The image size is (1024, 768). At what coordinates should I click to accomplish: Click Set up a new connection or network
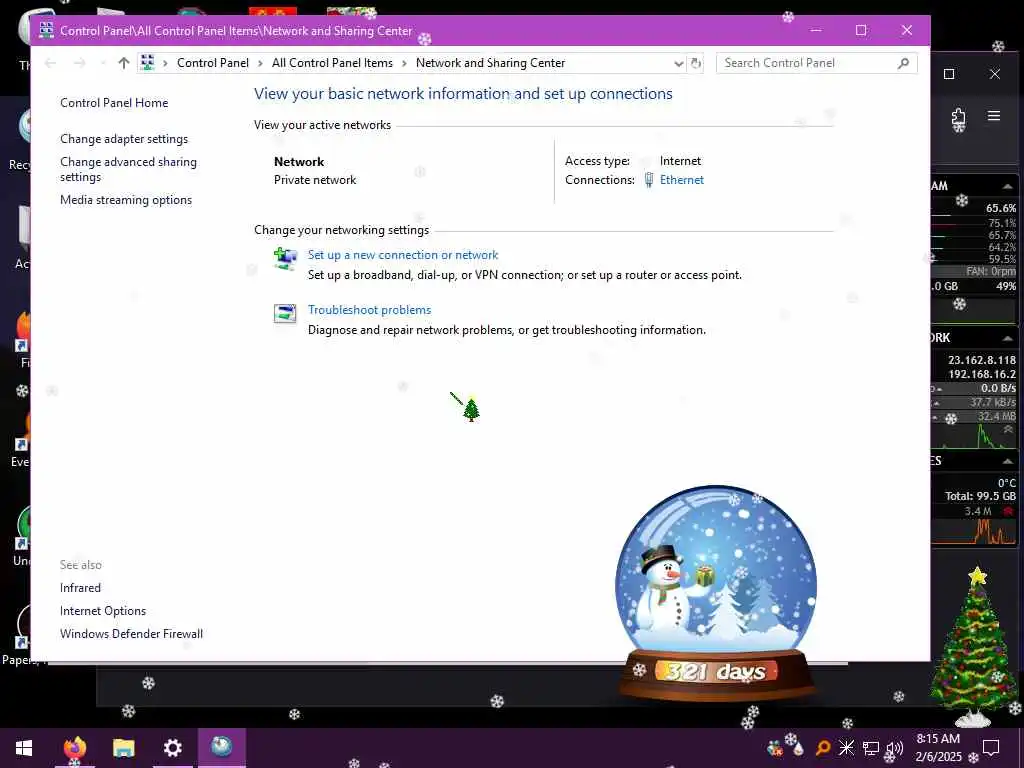(x=403, y=255)
